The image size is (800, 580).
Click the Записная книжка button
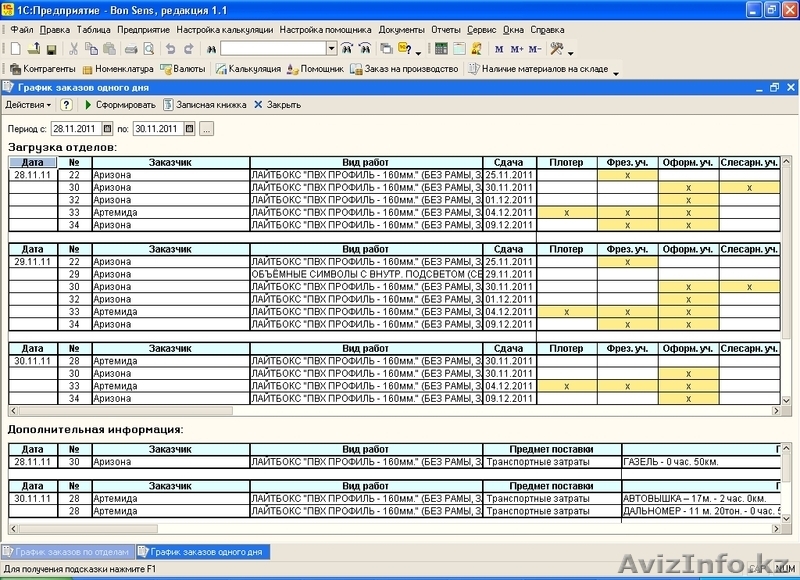pos(204,104)
